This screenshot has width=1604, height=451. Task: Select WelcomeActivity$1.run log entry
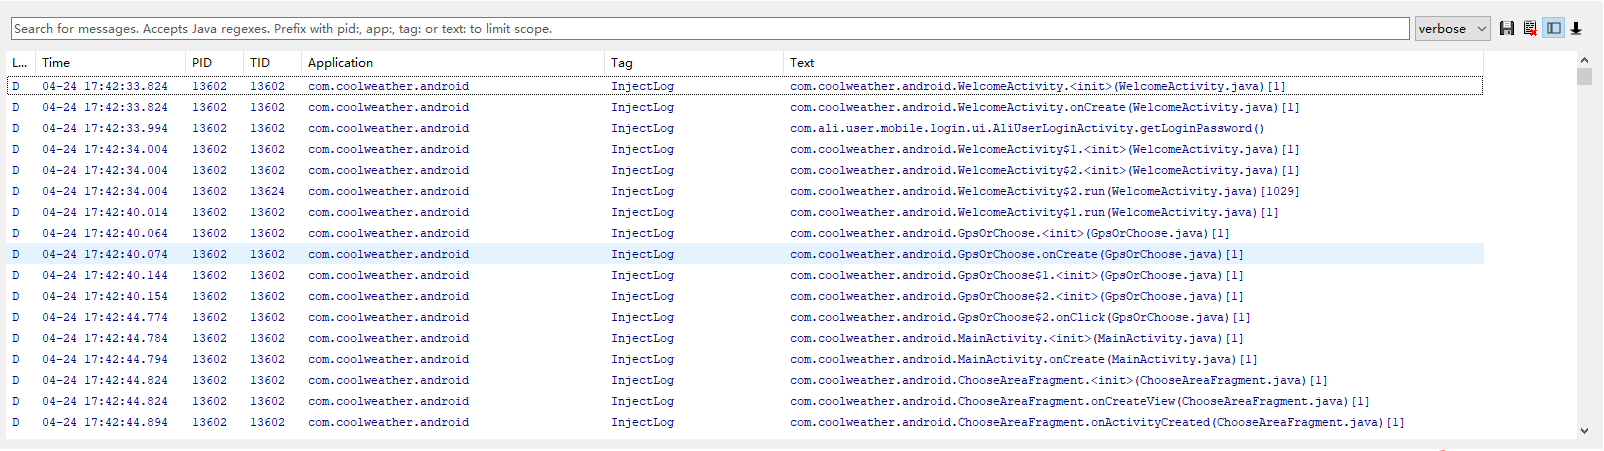[x=745, y=212]
